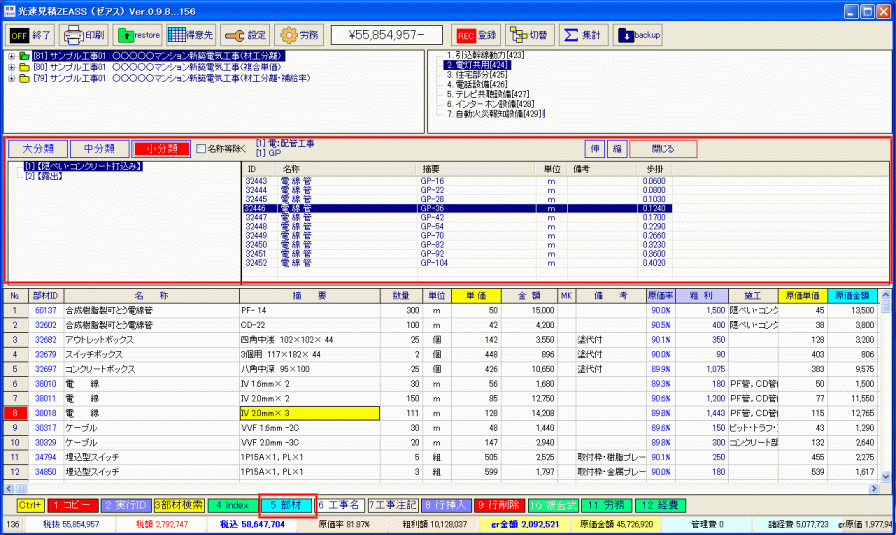This screenshot has width=896, height=535.
Task: Select the GP-36 電線管 row
Action: (x=457, y=209)
